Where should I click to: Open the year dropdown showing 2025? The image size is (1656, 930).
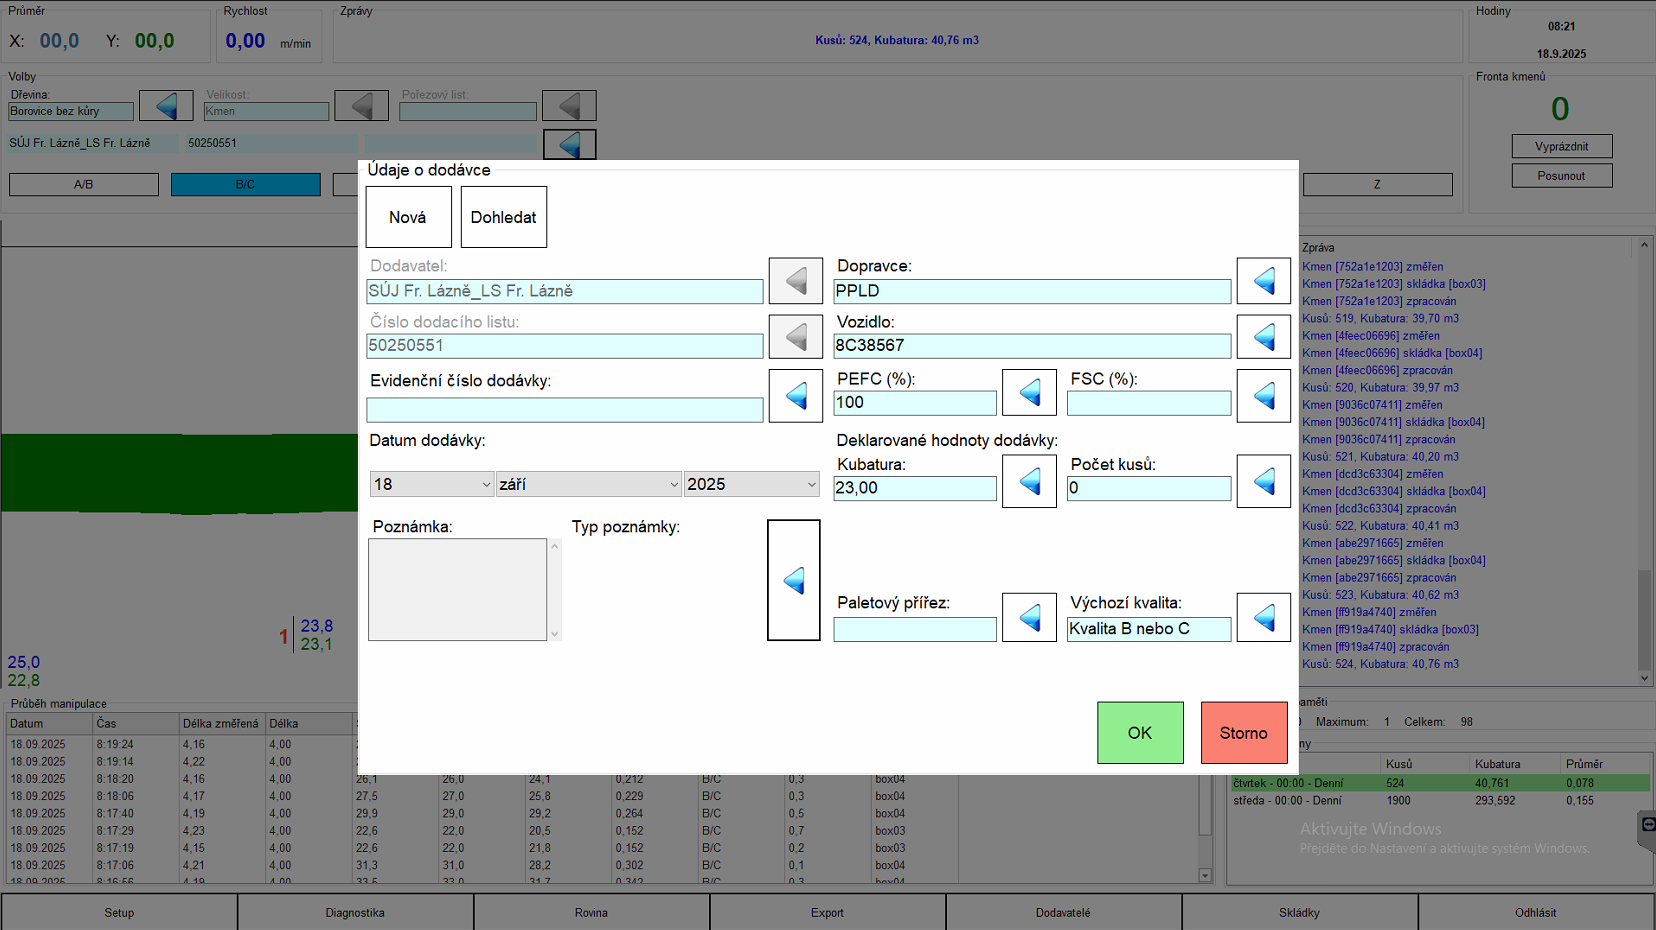[751, 484]
